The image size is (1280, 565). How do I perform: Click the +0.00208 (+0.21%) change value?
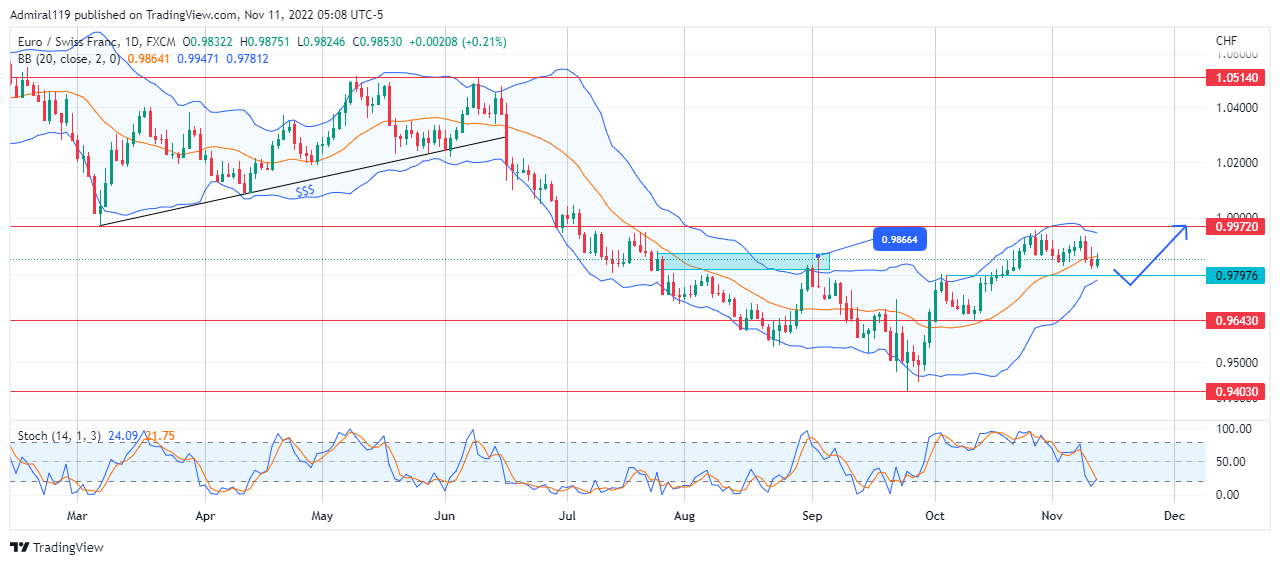[458, 42]
